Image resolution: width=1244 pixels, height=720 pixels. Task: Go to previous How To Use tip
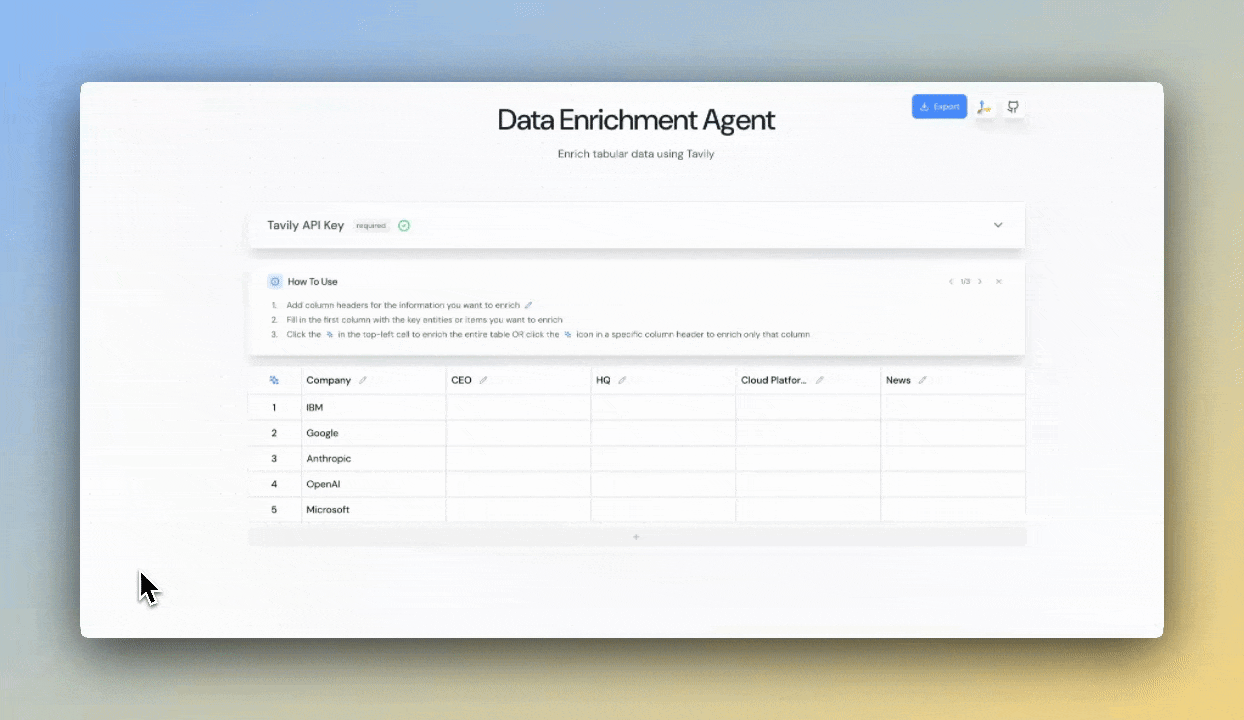pyautogui.click(x=951, y=282)
